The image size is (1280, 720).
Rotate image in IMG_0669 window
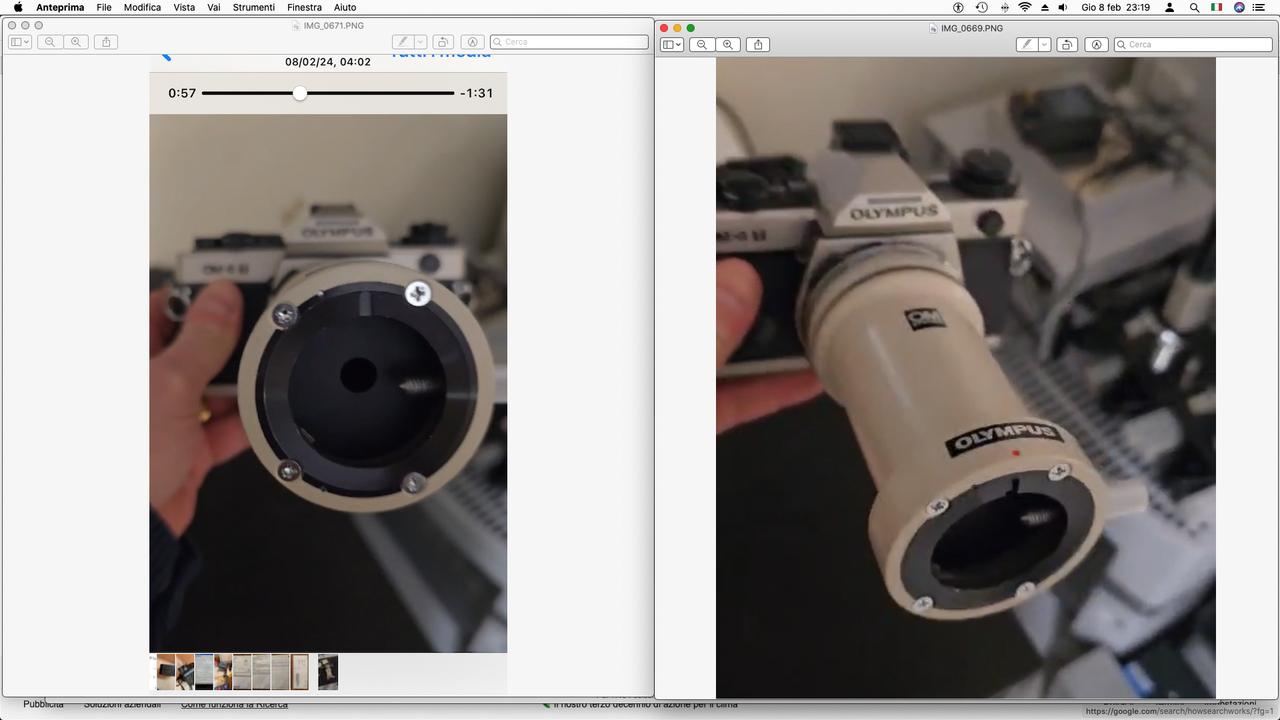coord(1067,44)
